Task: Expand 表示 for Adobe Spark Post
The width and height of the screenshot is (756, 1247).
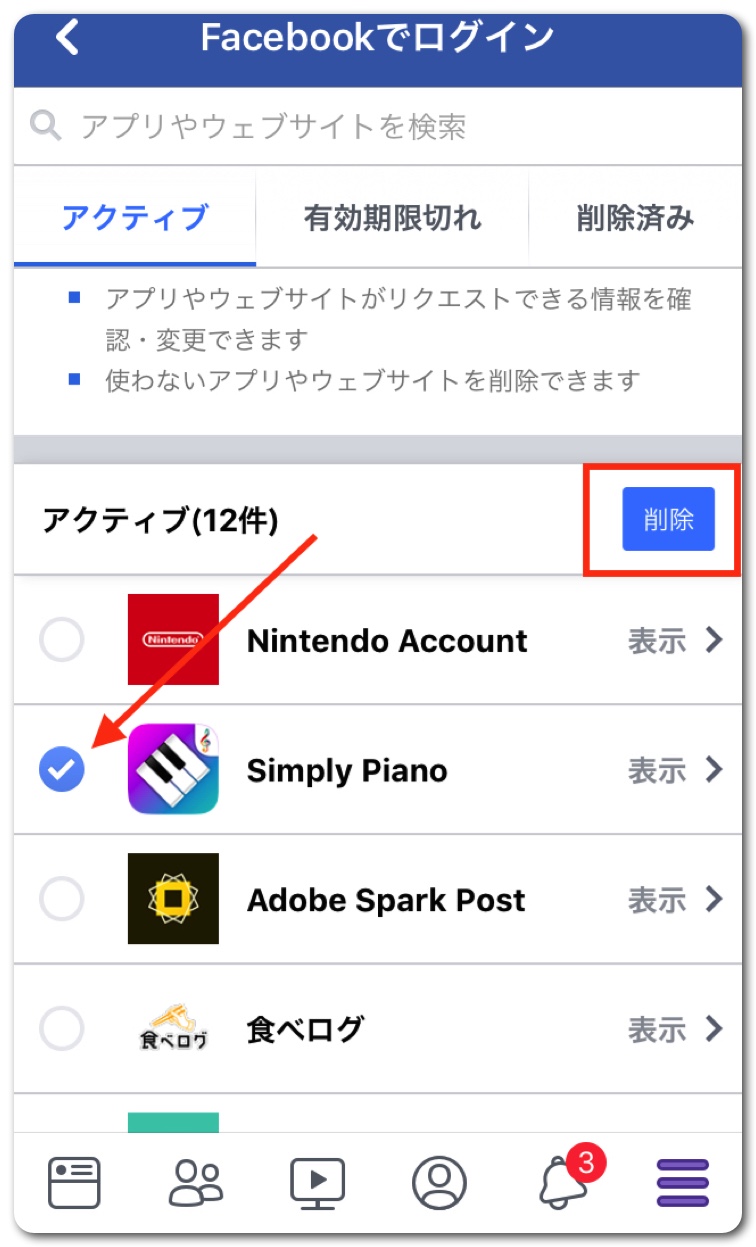Action: 674,899
